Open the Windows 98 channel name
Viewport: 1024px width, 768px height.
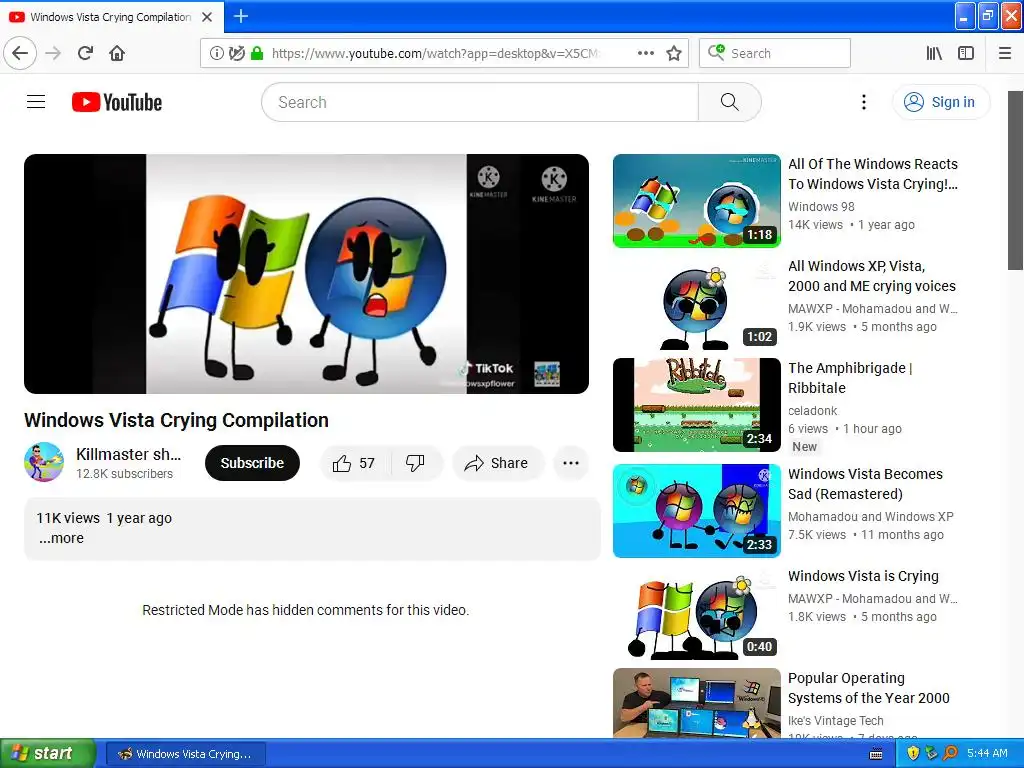point(821,206)
